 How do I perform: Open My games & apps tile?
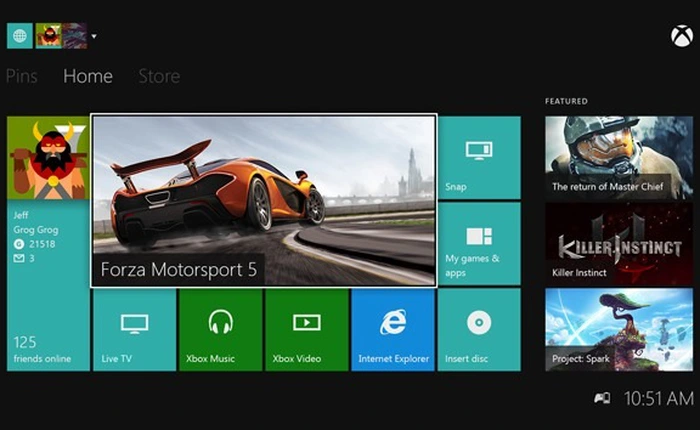(x=479, y=244)
